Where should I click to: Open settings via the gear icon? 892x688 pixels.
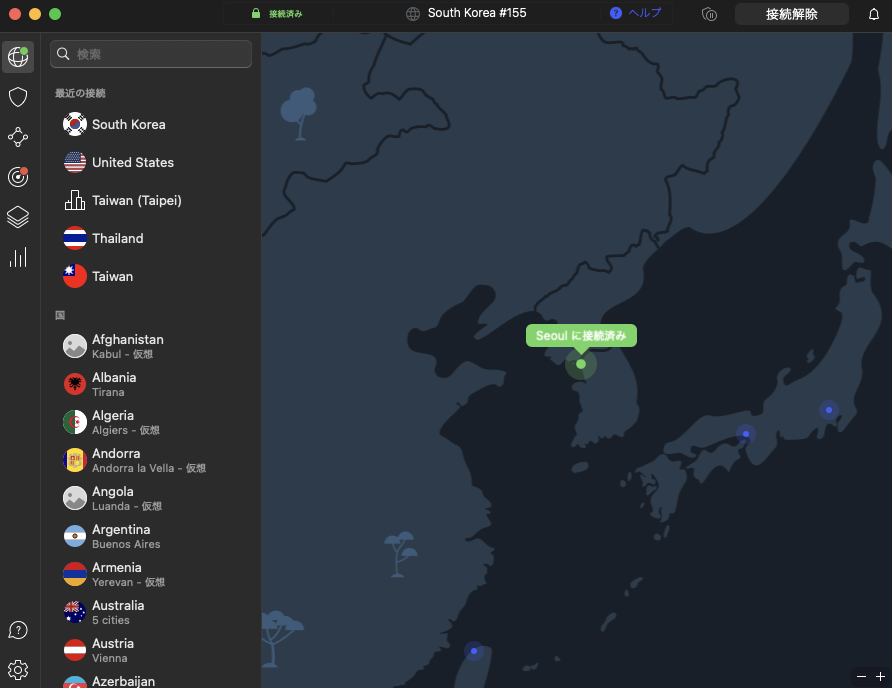click(18, 669)
